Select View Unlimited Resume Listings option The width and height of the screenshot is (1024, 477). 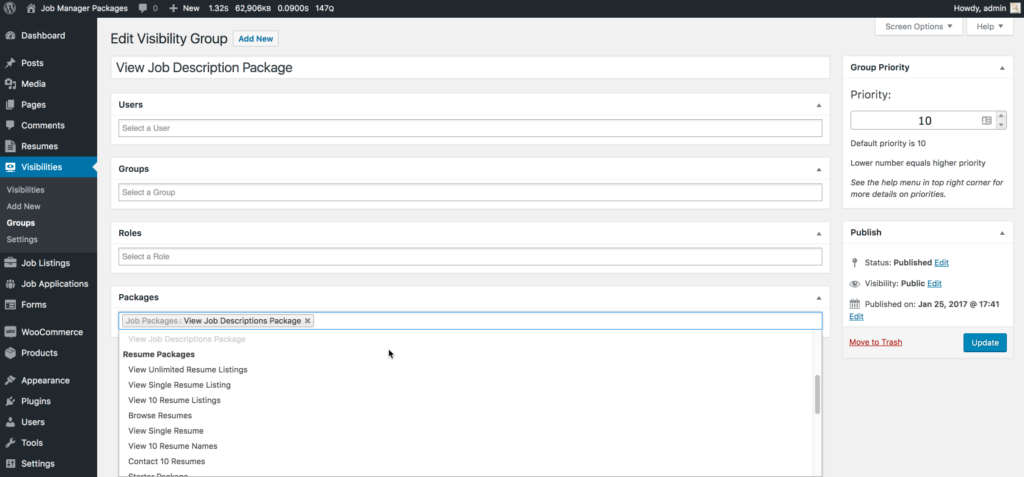click(x=187, y=370)
